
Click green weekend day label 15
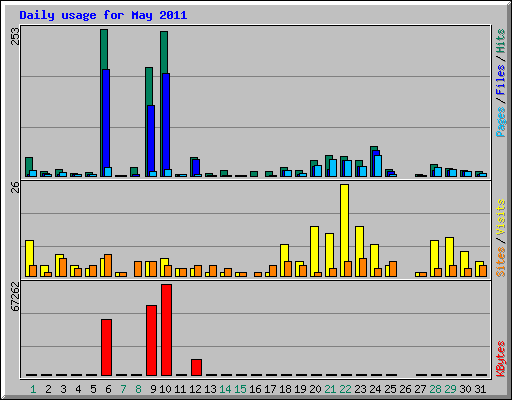point(240,389)
